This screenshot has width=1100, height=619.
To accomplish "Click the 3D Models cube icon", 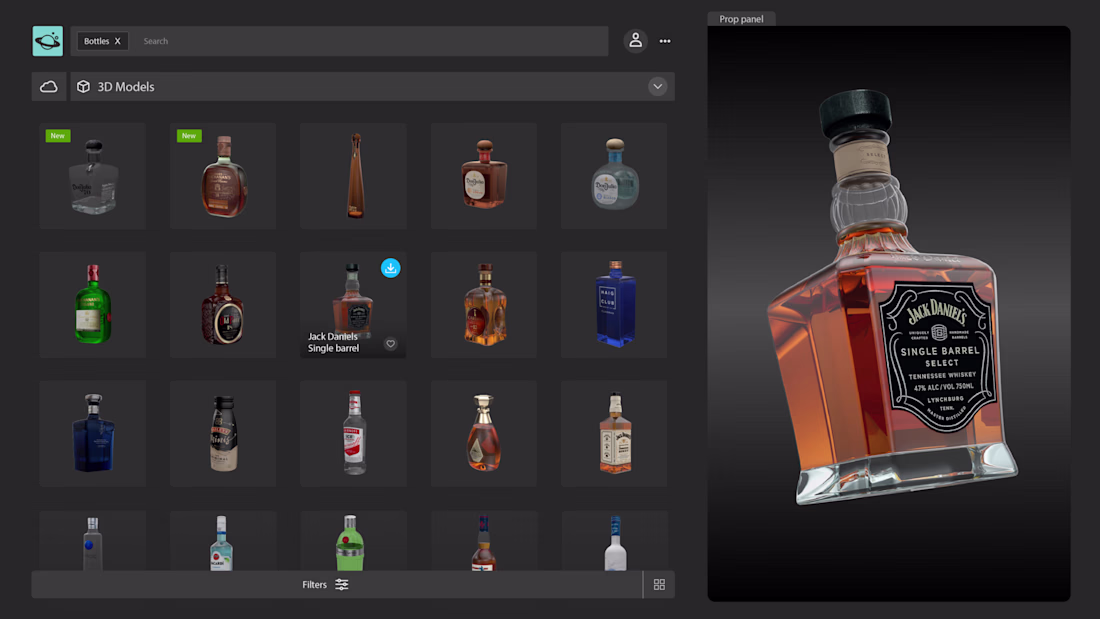I will [83, 86].
